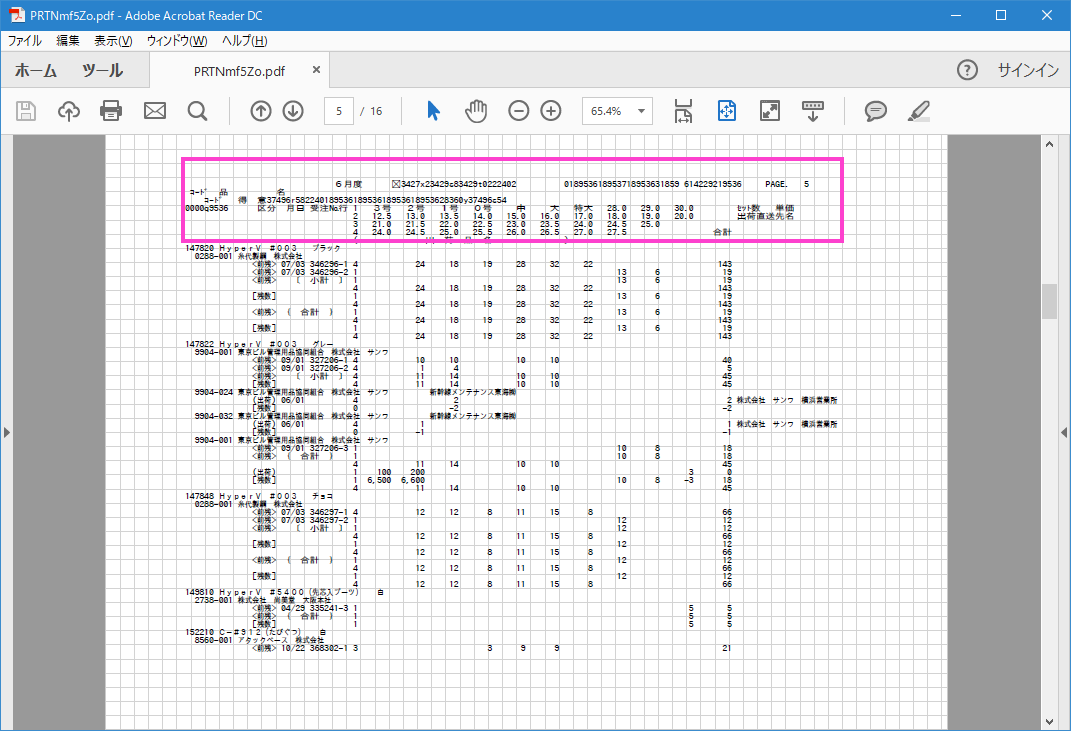Print the document with printer icon
1071x731 pixels.
(111, 111)
